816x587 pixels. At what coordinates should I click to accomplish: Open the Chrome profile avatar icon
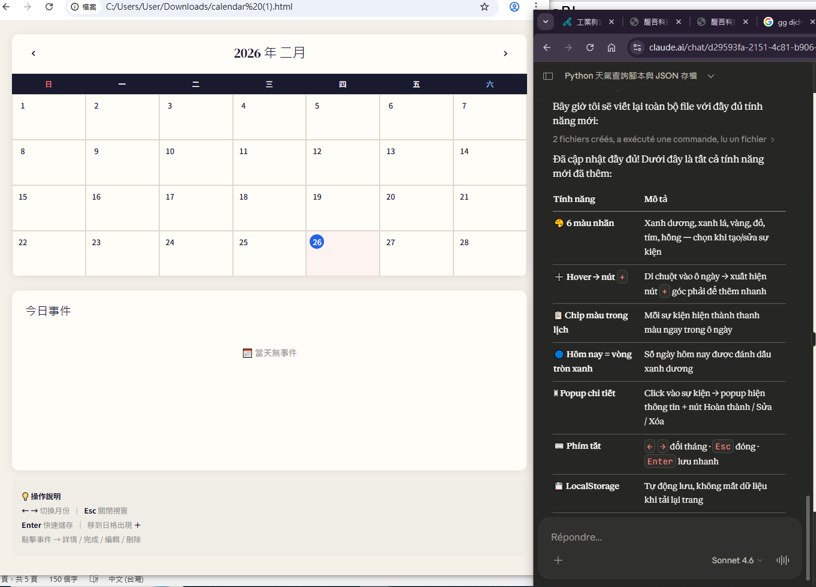pyautogui.click(x=514, y=7)
